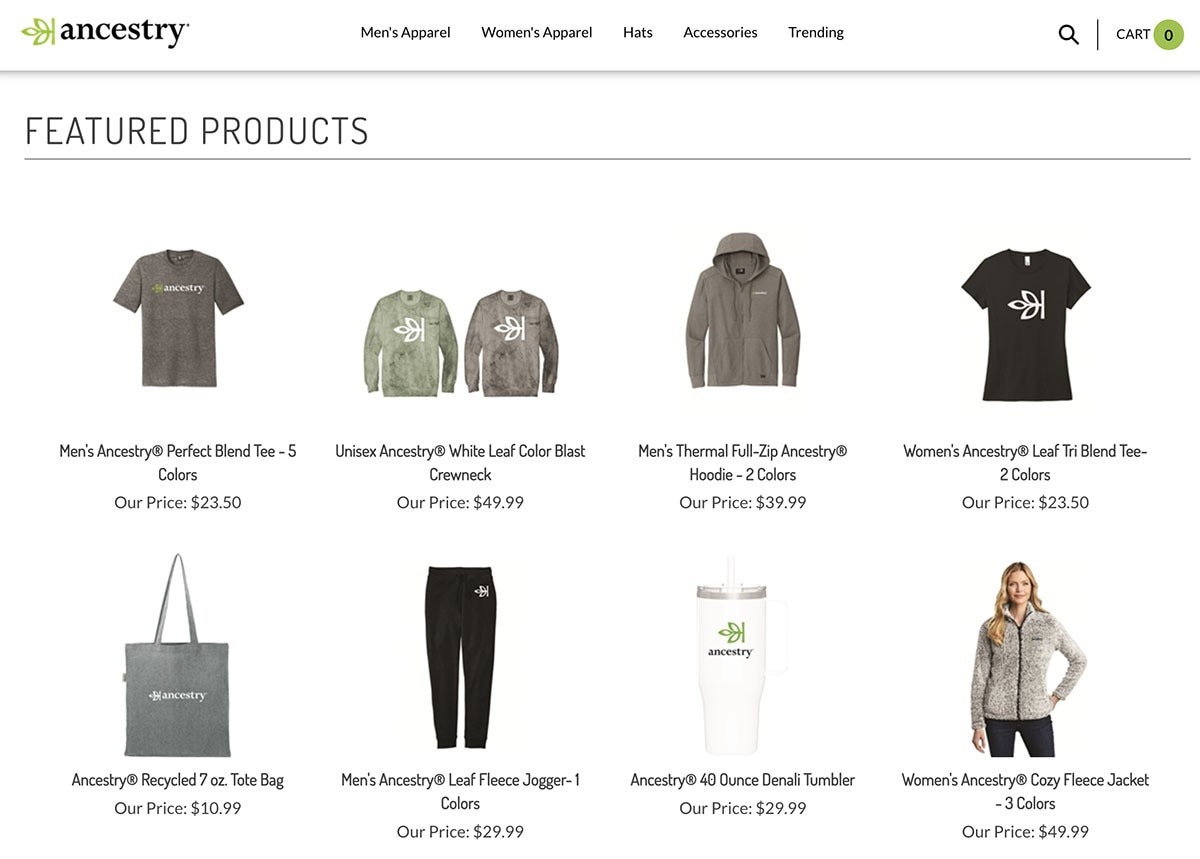This screenshot has height=859, width=1200.
Task: Go to the Trending section
Action: 816,32
